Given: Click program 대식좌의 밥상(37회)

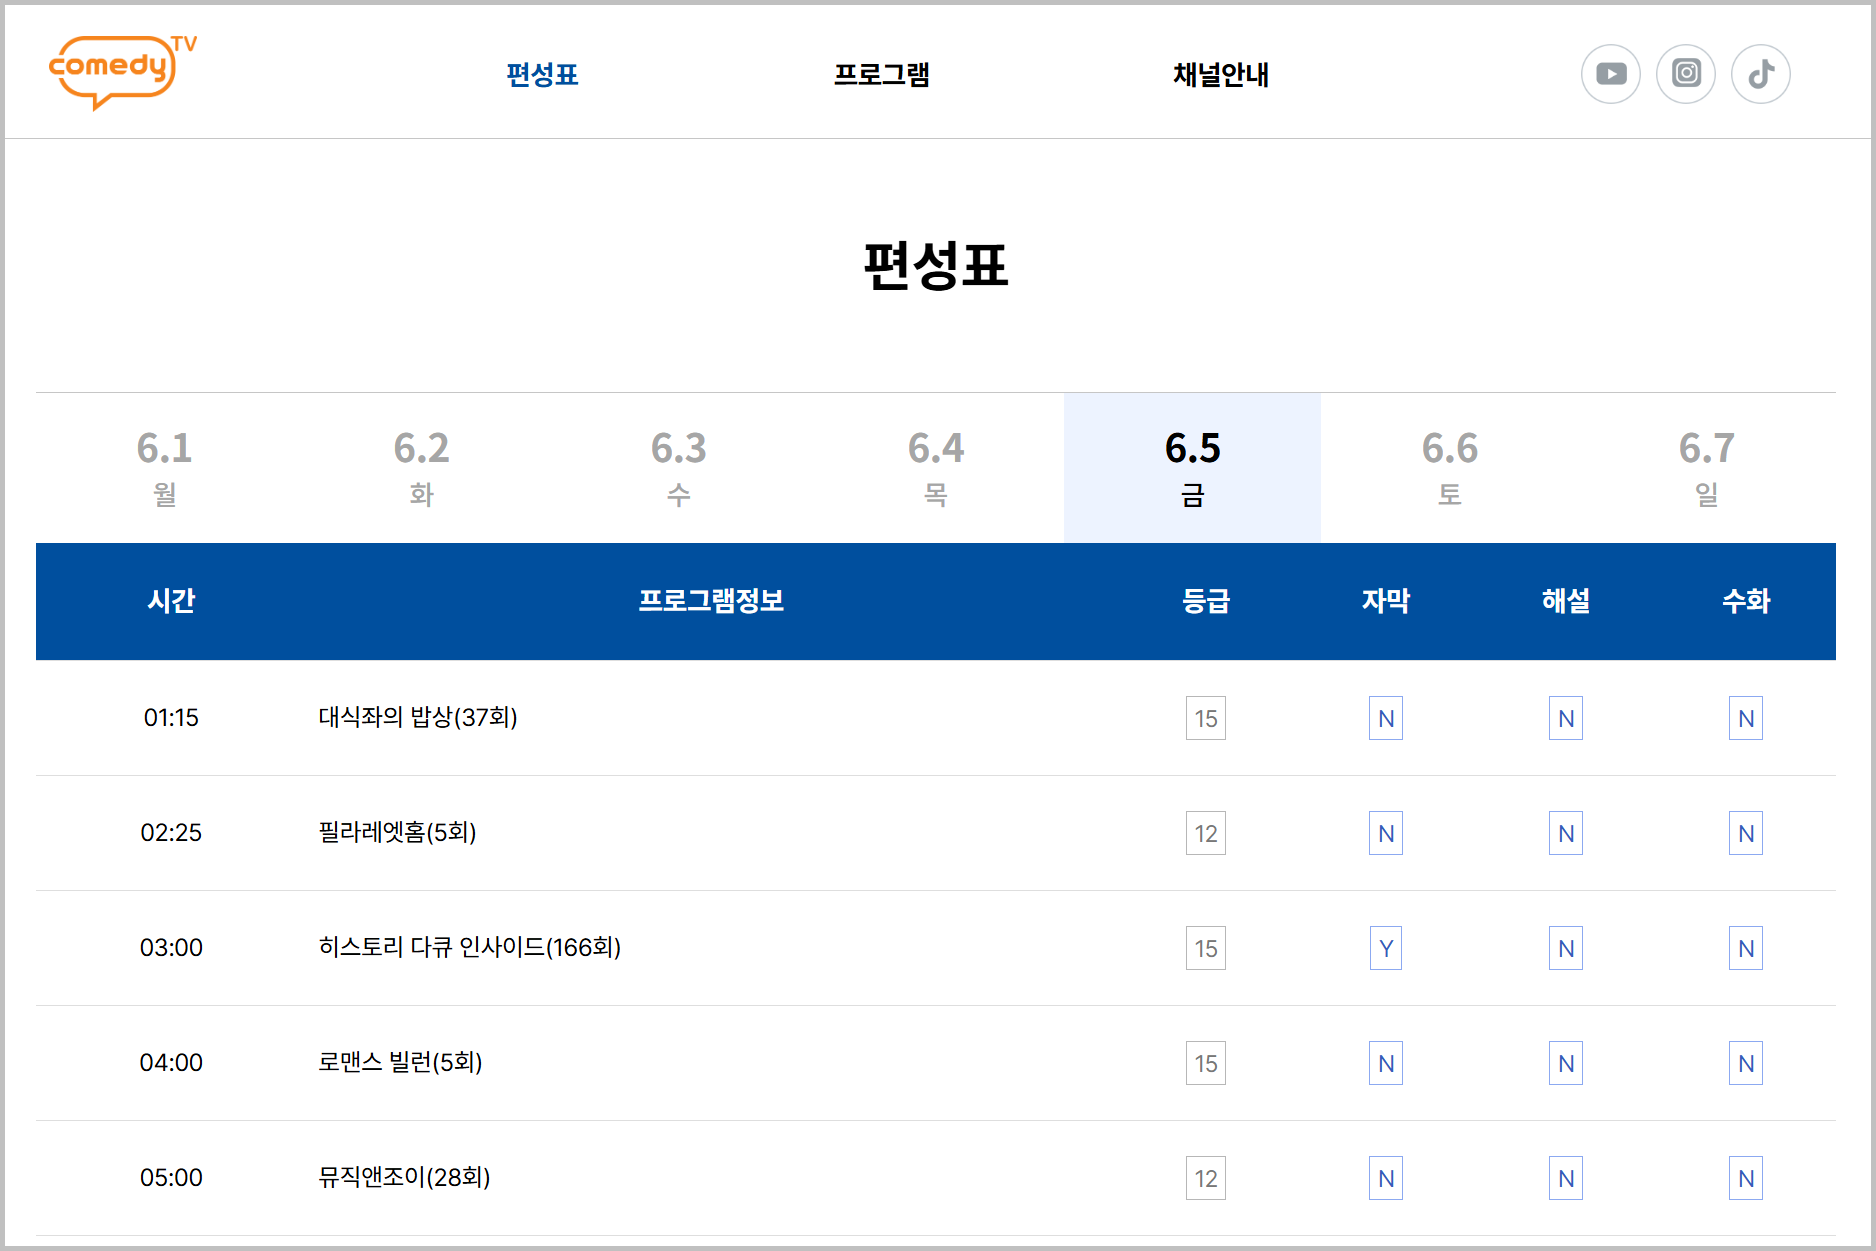Looking at the screenshot, I should point(418,717).
